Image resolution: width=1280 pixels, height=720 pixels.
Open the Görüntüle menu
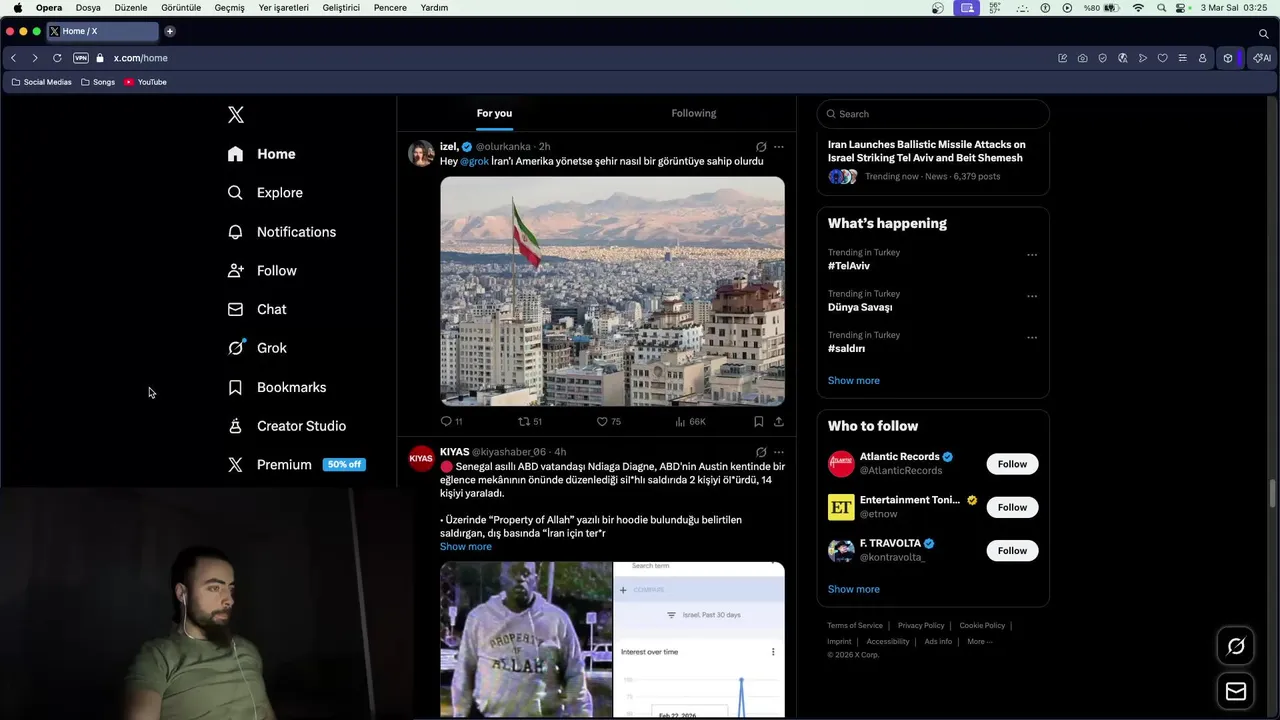point(181,8)
